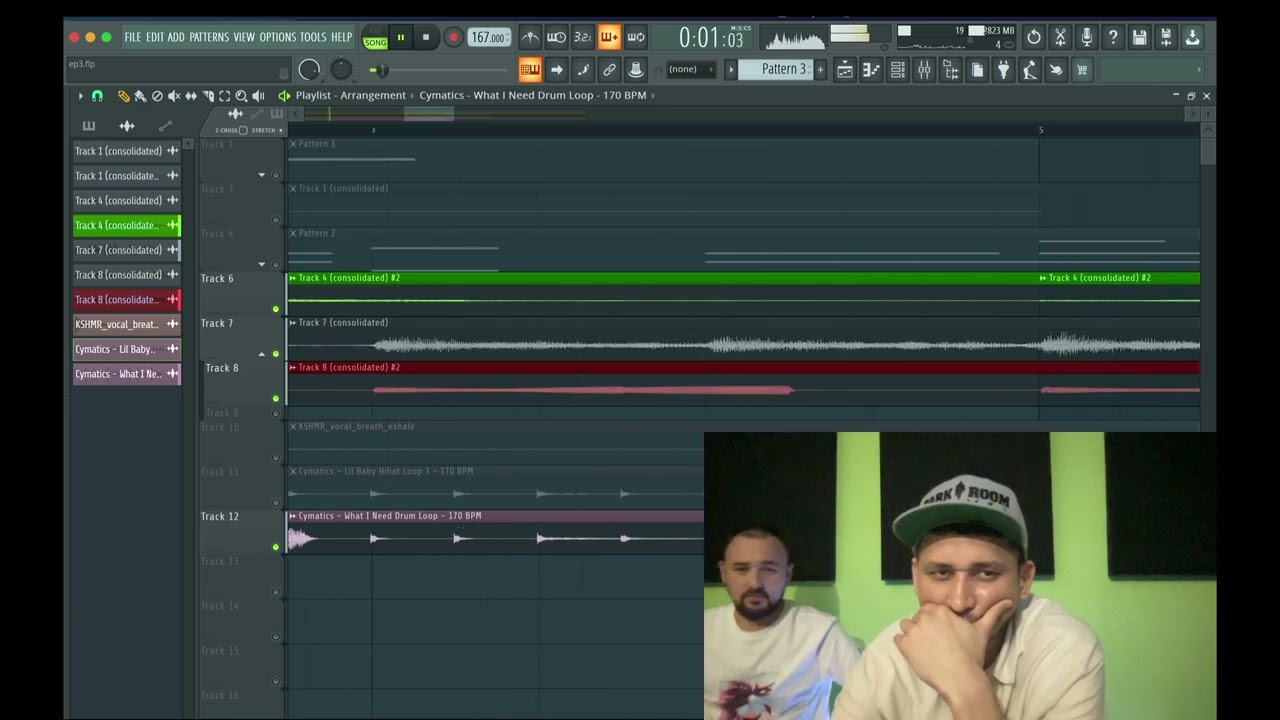The image size is (1280, 720).
Task: Open the content library shopping cart
Action: pyautogui.click(x=1081, y=69)
